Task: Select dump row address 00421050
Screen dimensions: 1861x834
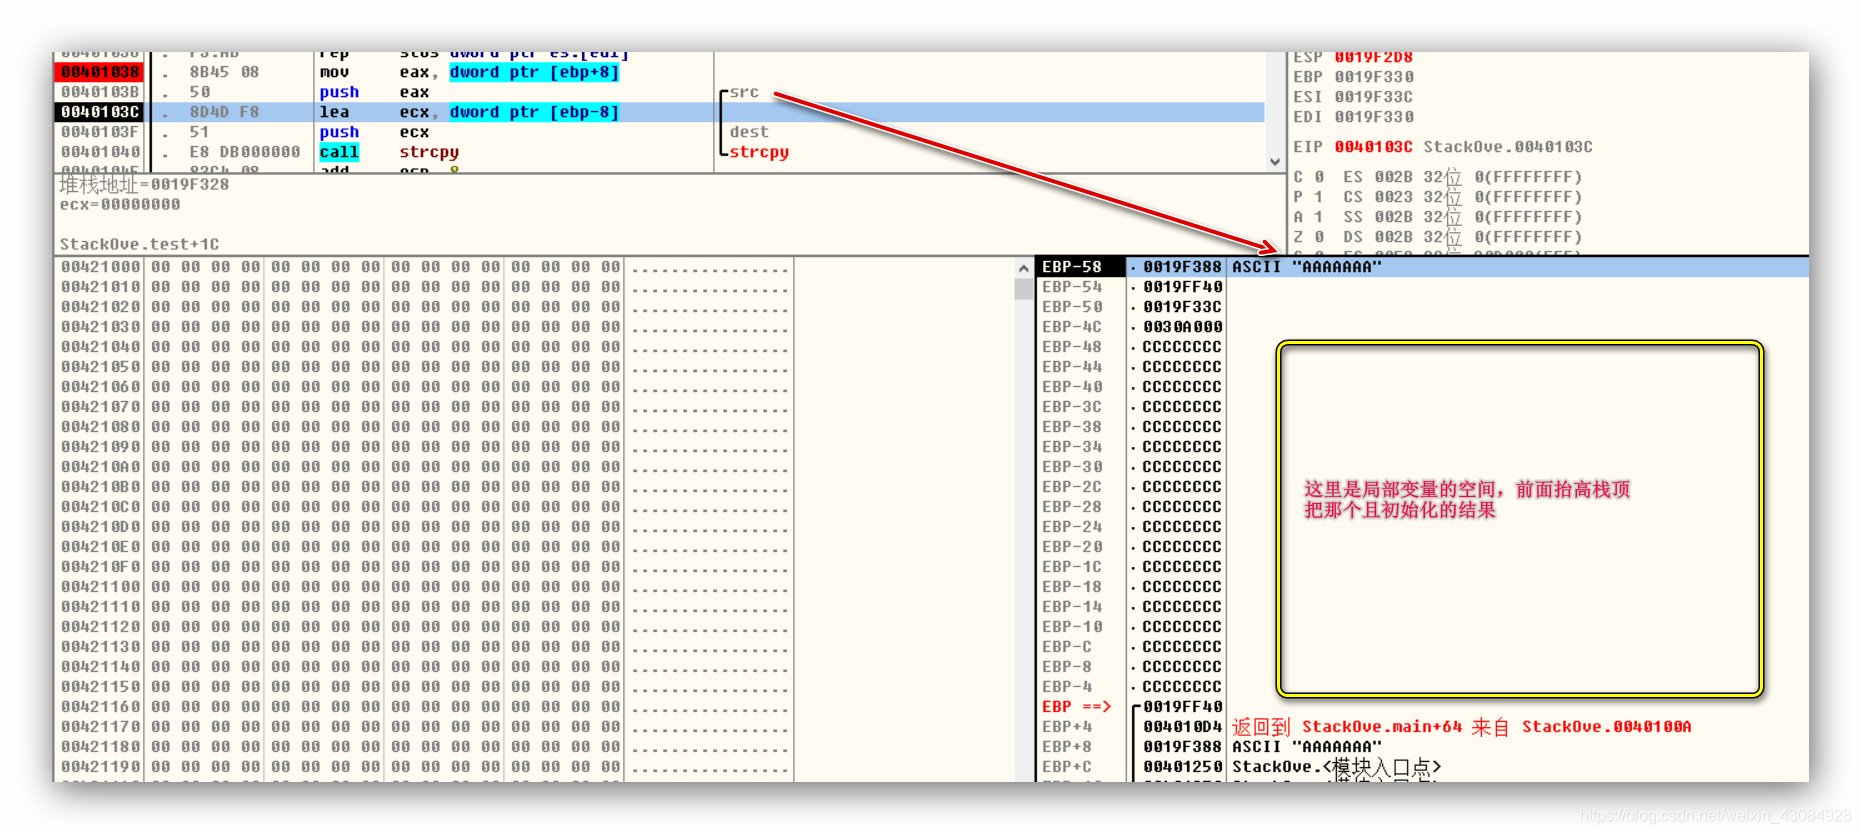Action: coord(101,367)
